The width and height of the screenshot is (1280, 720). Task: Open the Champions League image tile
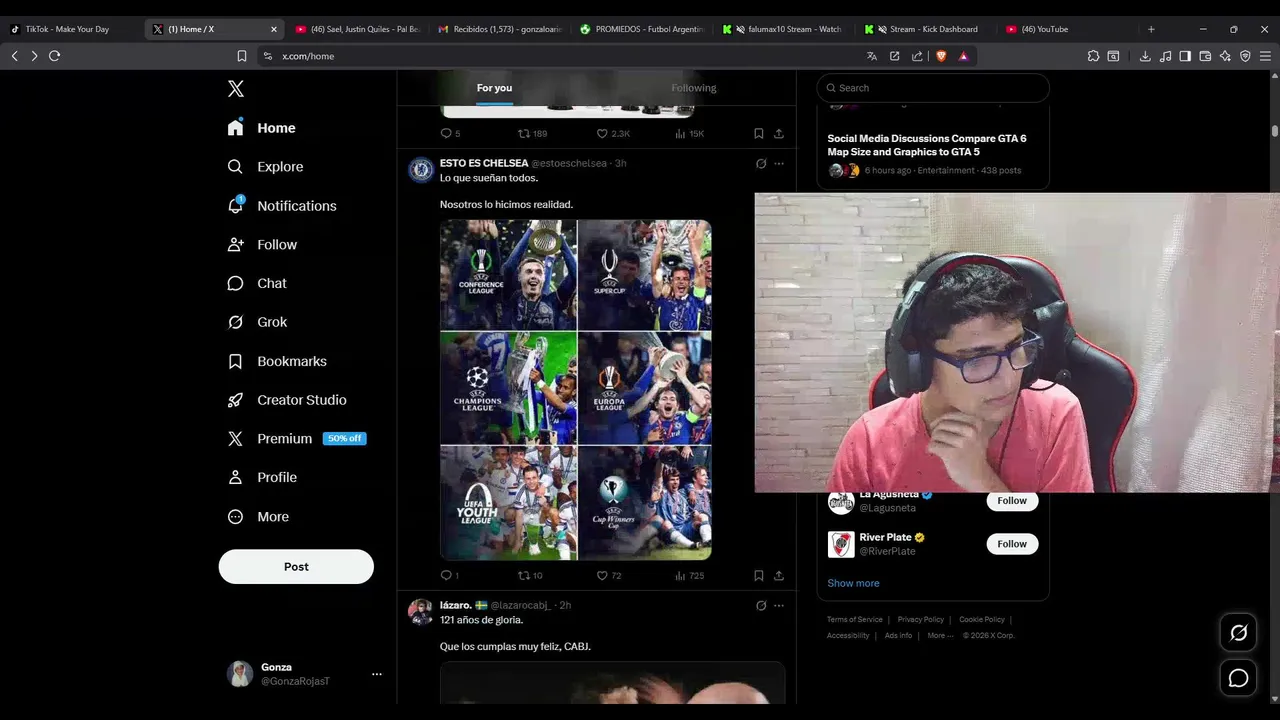tap(508, 388)
